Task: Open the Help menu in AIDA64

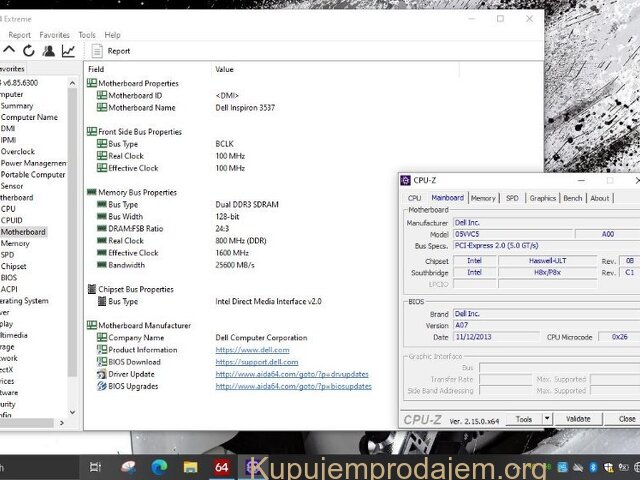Action: tap(112, 35)
